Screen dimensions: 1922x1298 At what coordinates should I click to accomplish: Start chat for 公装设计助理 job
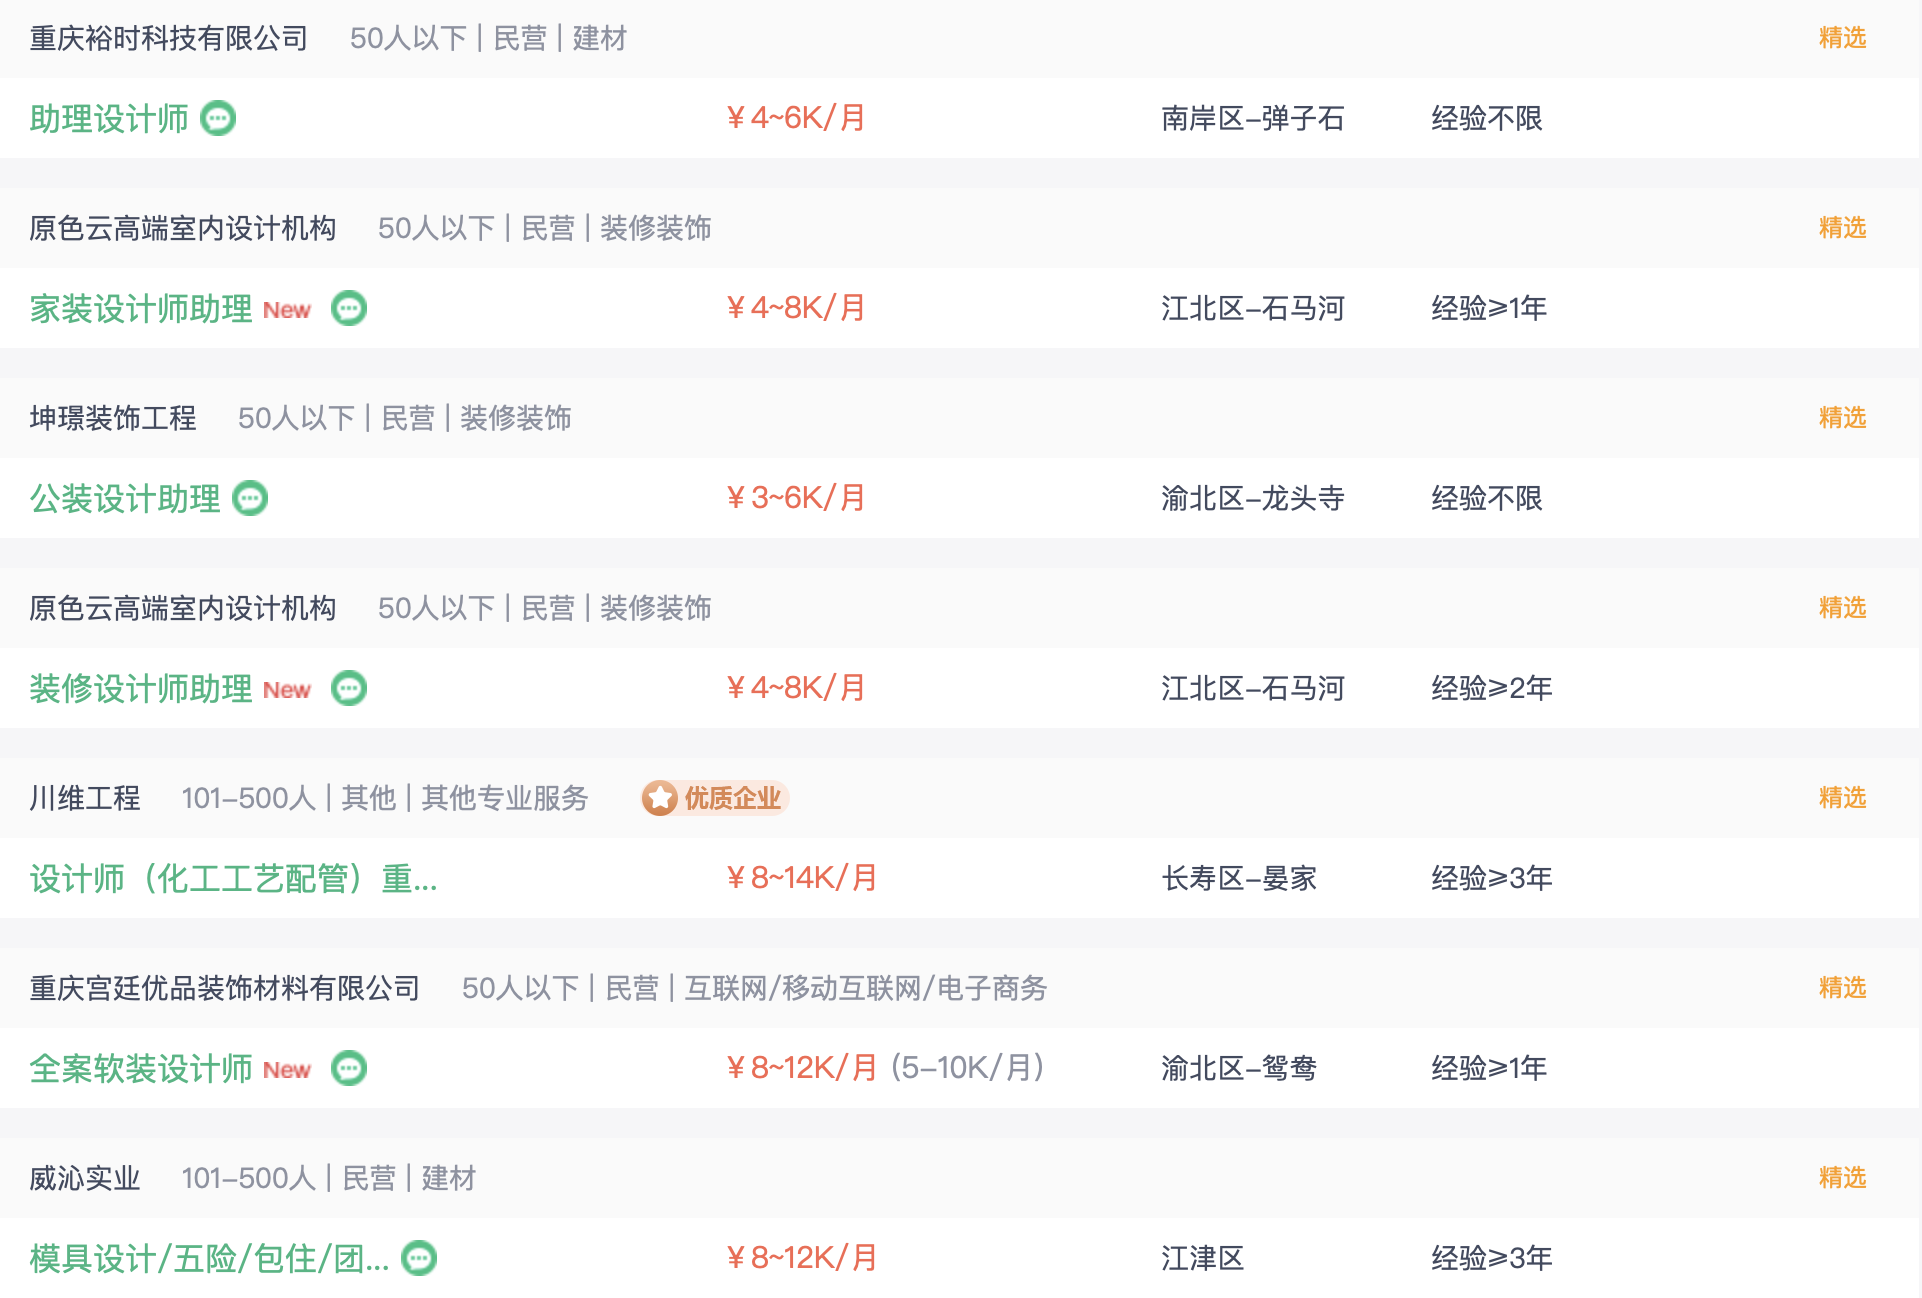[x=250, y=498]
